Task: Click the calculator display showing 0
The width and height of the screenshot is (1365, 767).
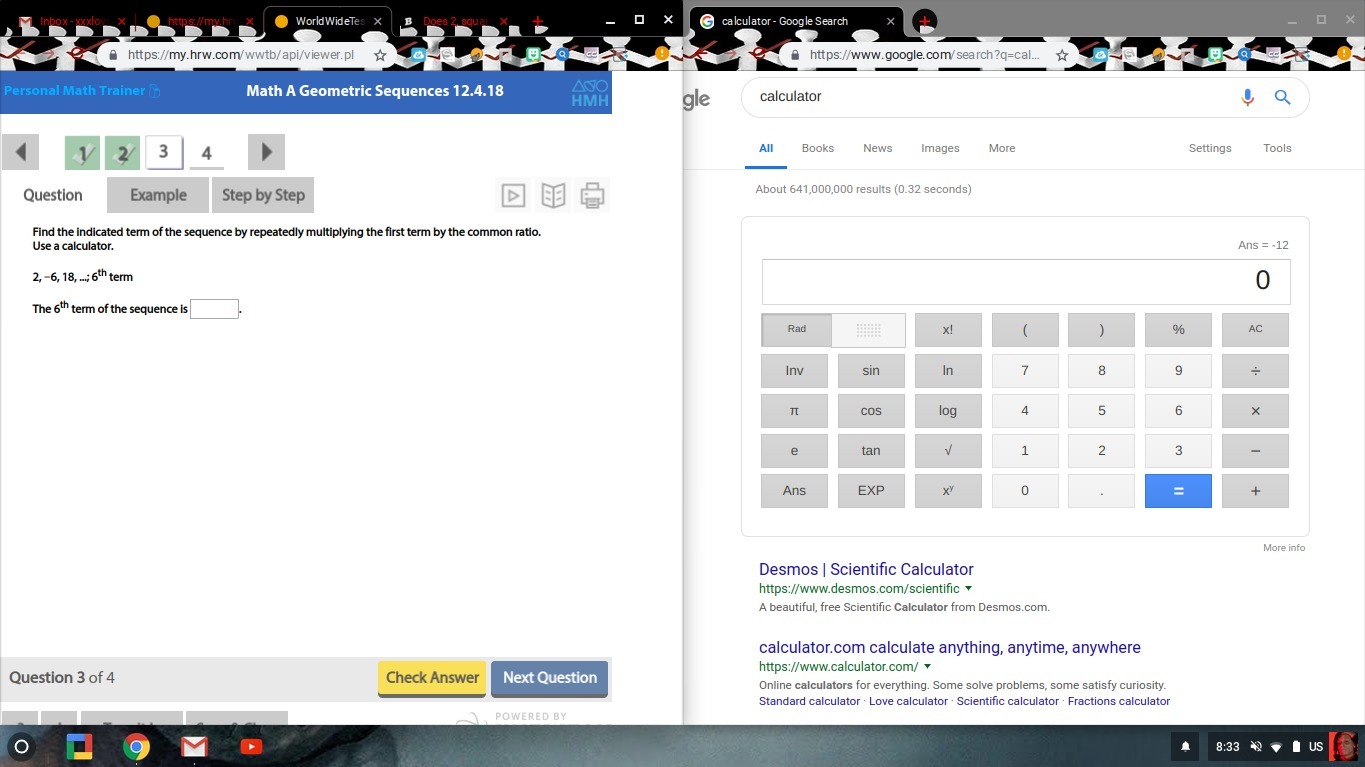Action: [1026, 281]
